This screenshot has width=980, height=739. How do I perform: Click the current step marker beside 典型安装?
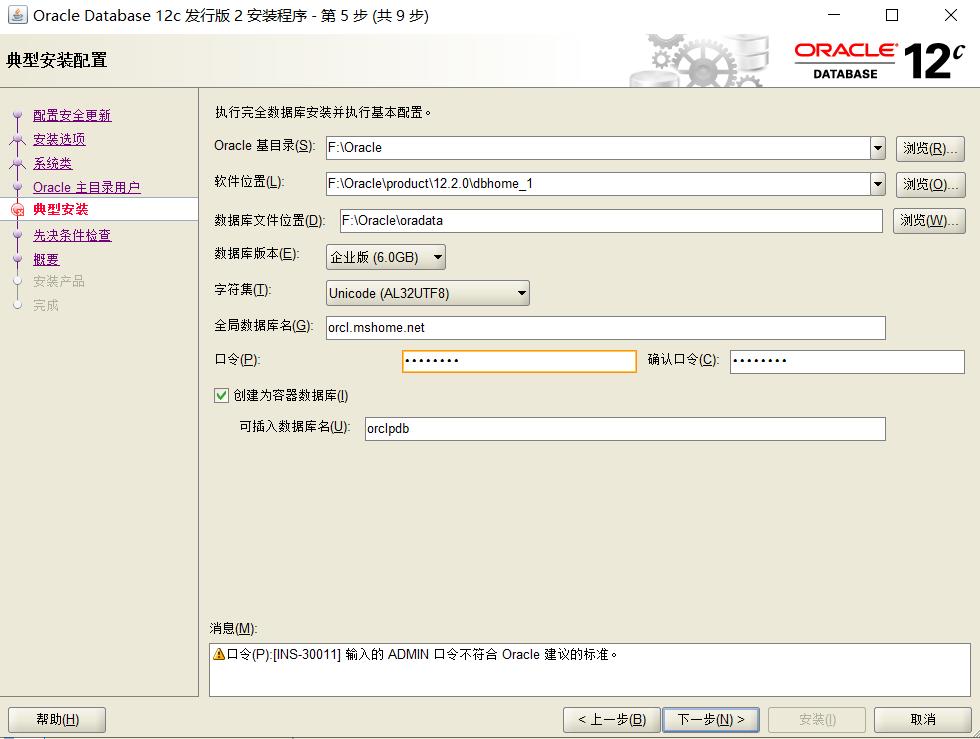click(18, 210)
